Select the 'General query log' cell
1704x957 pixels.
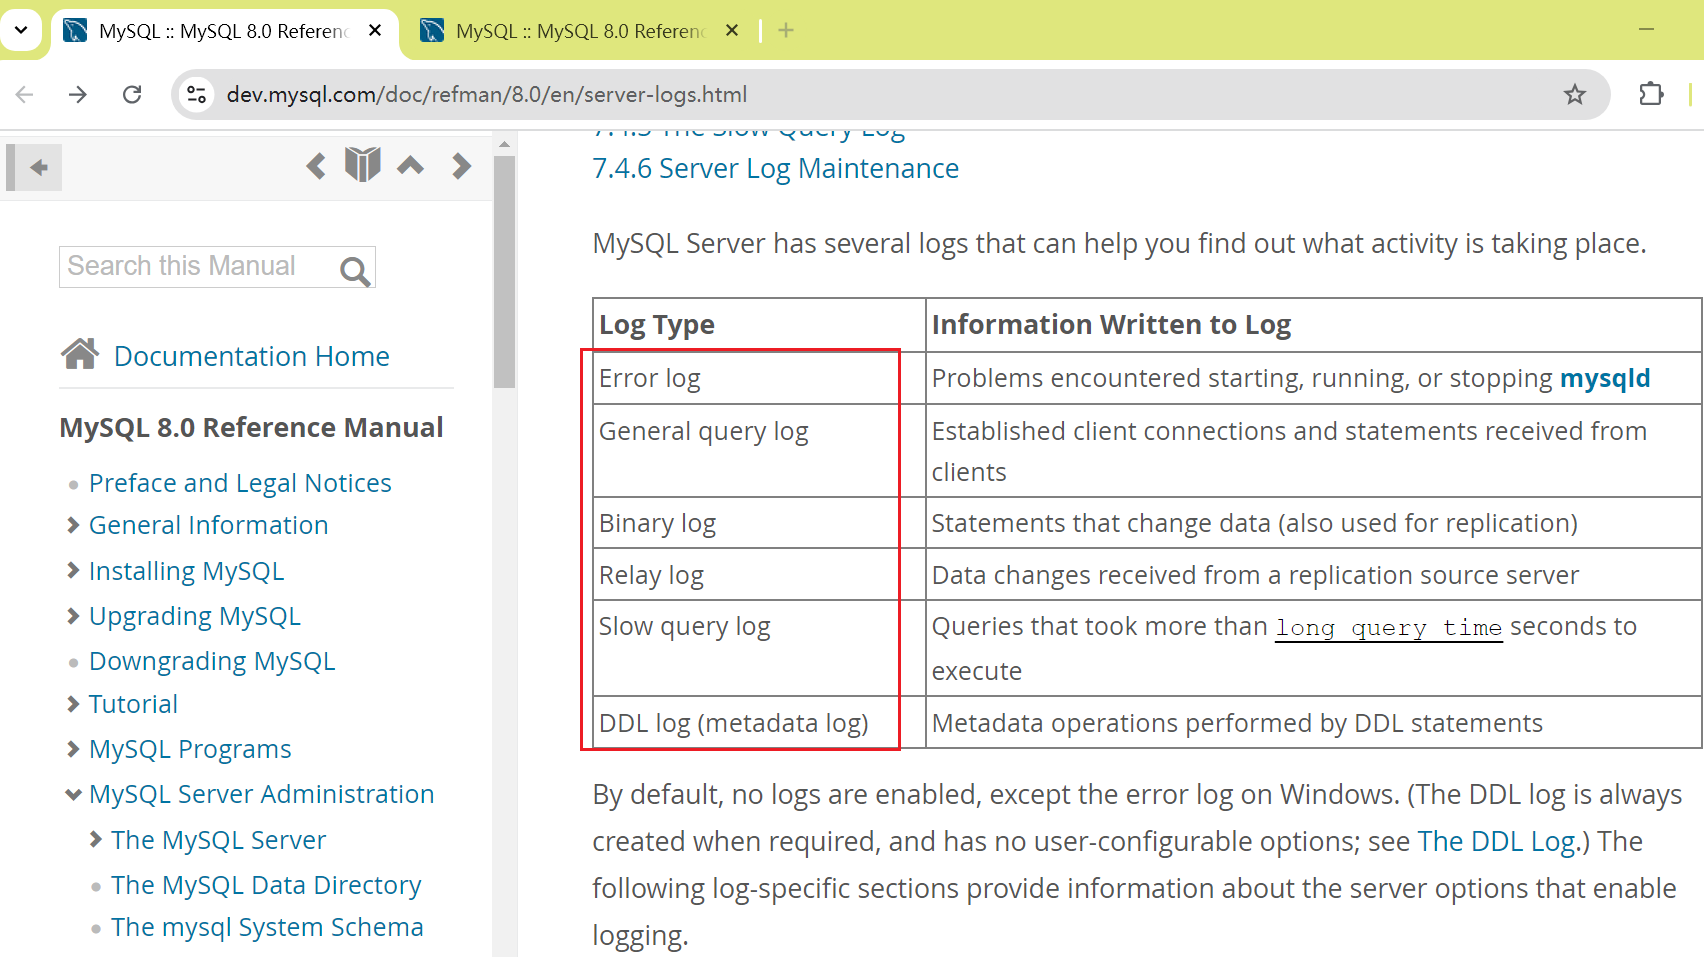pos(759,450)
